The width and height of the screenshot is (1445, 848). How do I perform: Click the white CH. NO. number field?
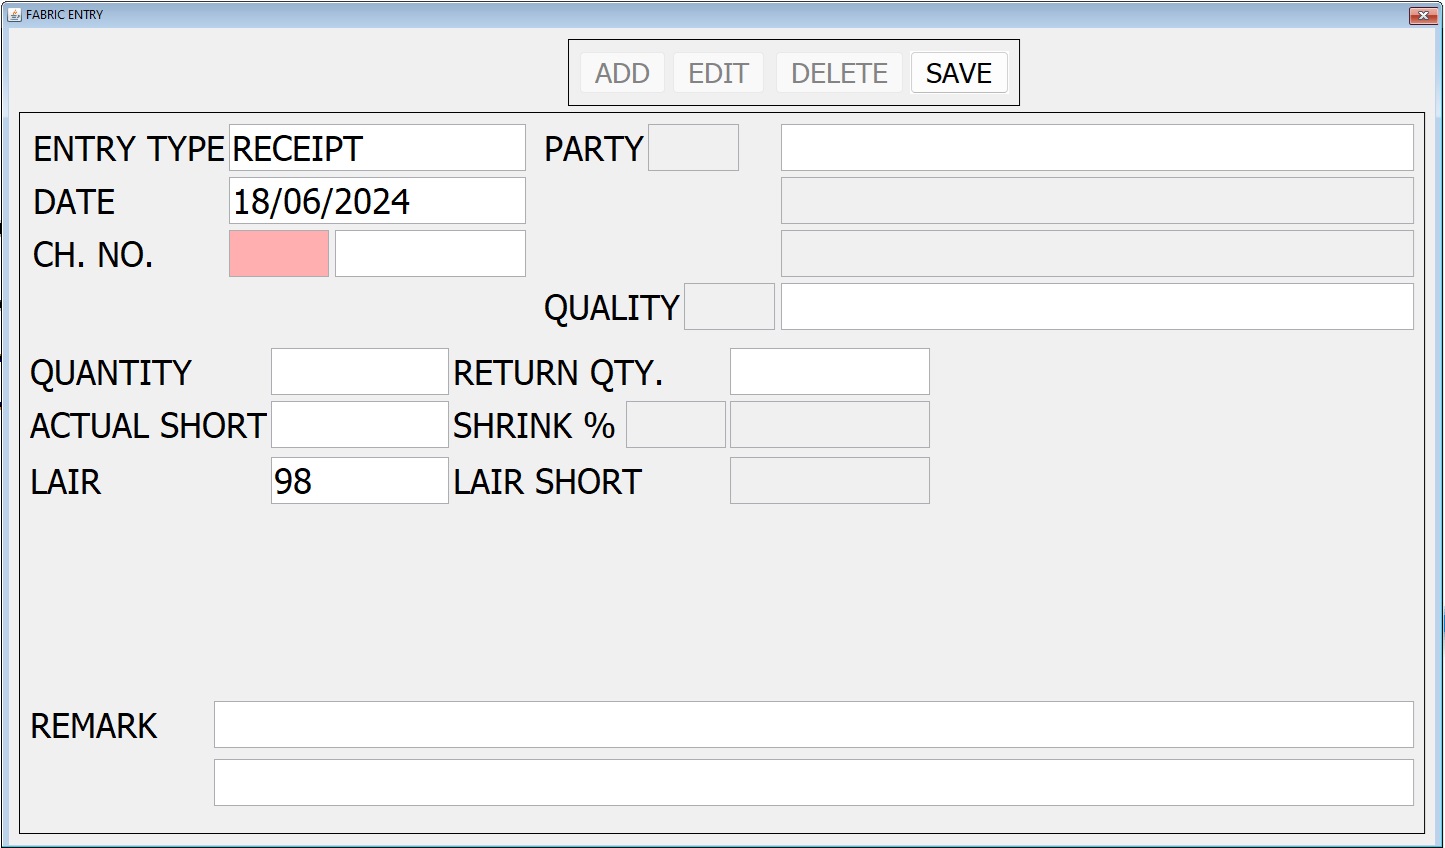[x=430, y=254]
